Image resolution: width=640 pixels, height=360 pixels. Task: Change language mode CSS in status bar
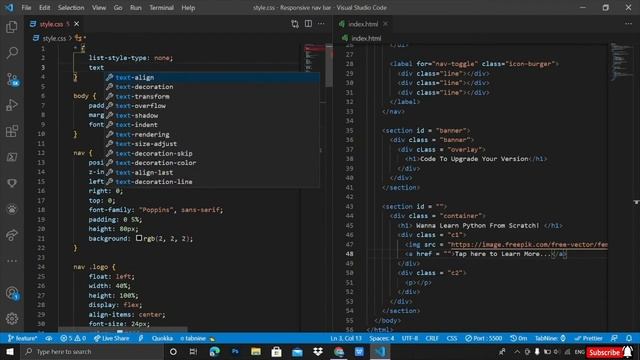(451, 338)
